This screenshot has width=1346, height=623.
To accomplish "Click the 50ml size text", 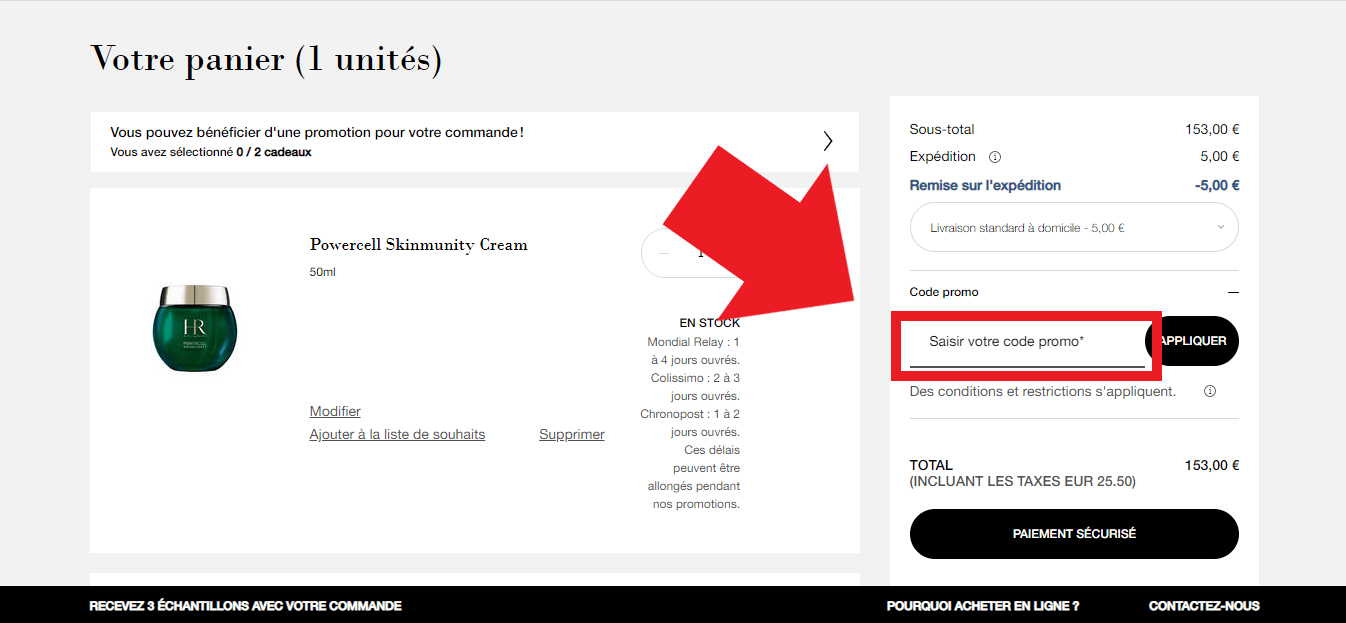I will 323,272.
